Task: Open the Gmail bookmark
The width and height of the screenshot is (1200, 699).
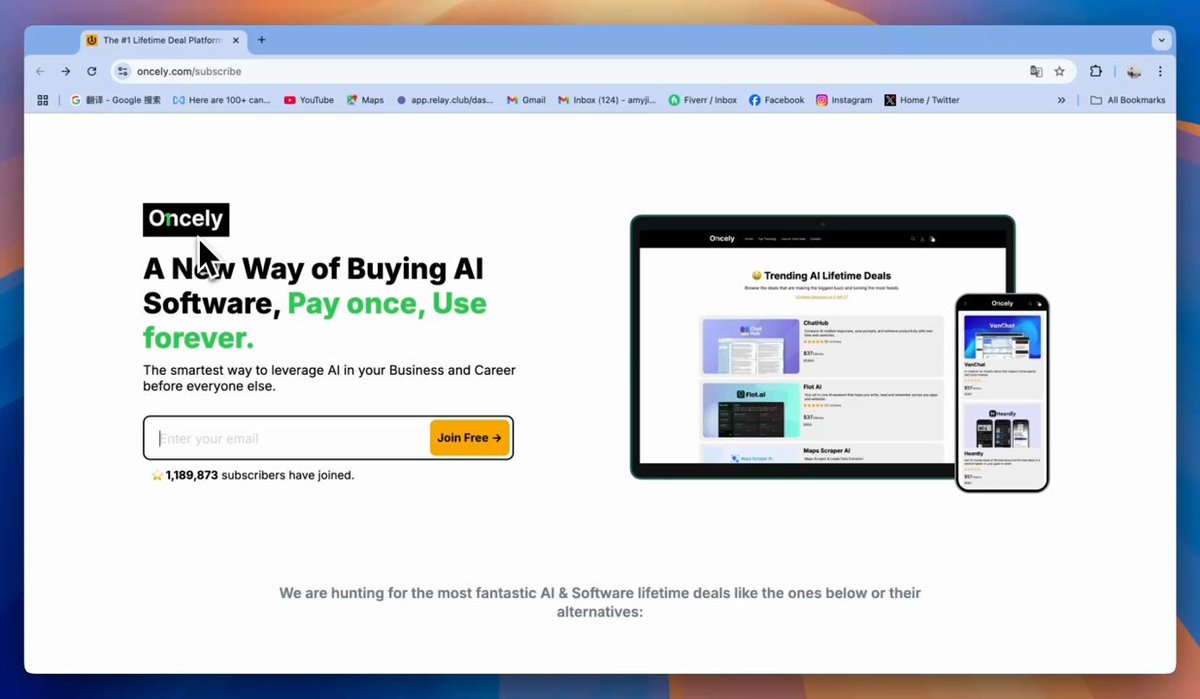Action: click(x=526, y=100)
